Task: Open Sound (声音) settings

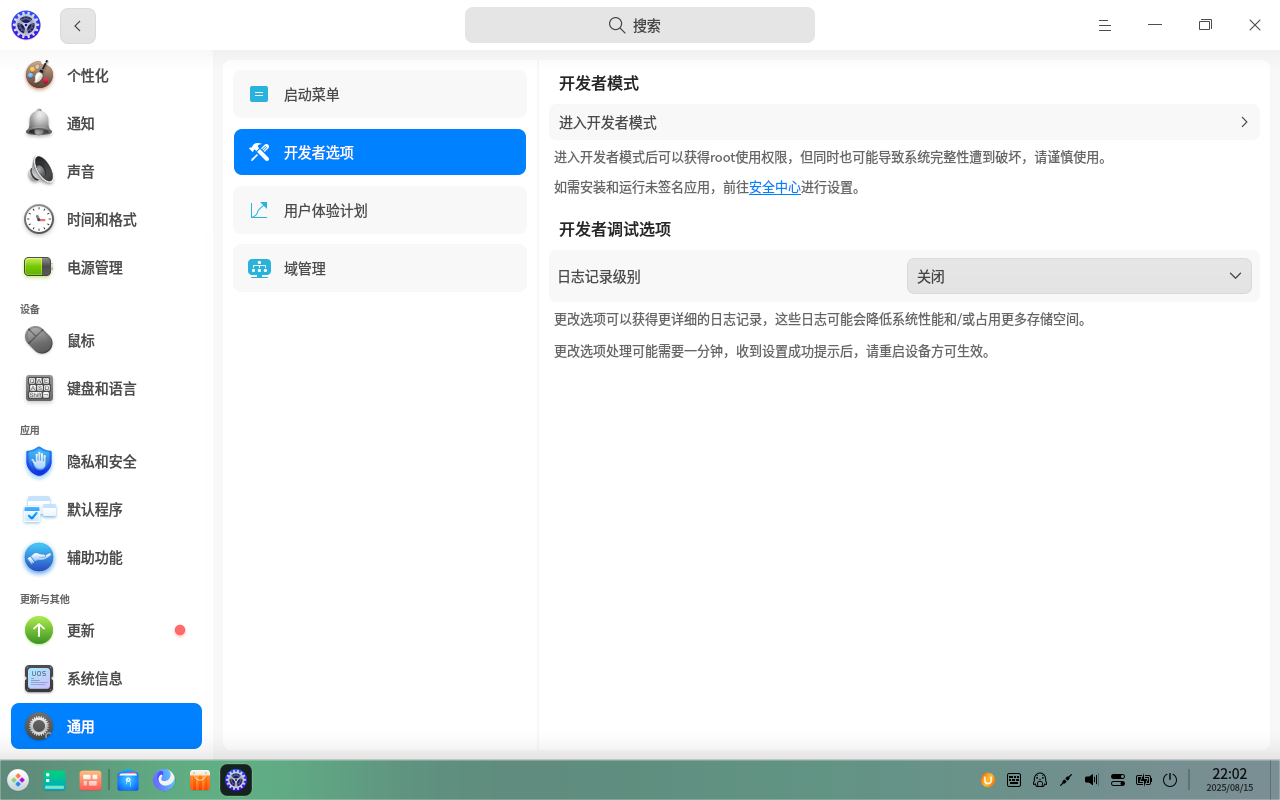Action: click(80, 172)
